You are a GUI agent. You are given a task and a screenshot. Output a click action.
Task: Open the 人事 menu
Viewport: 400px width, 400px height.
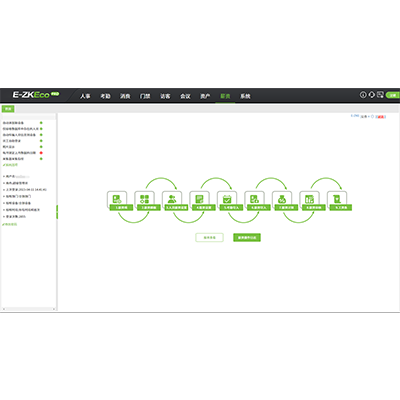tap(85, 96)
